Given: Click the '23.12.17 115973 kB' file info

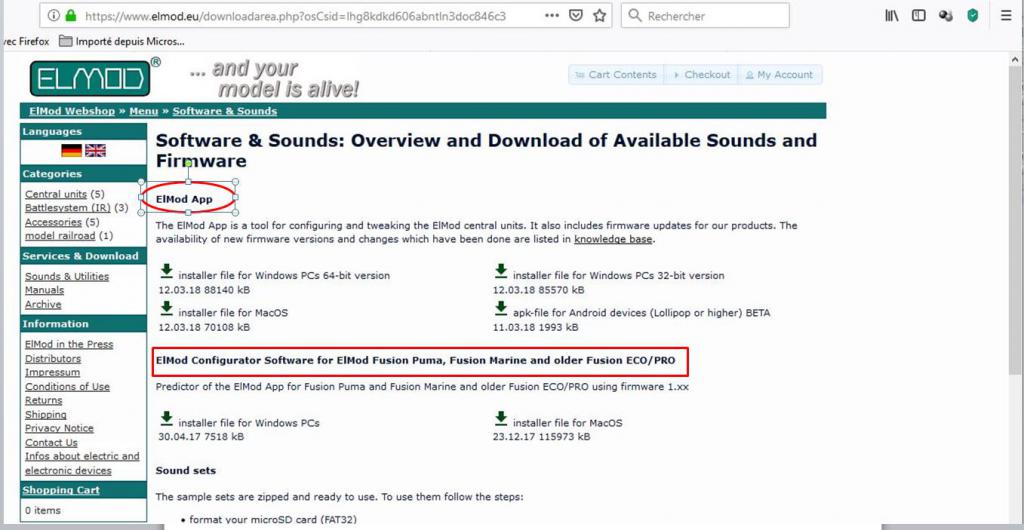Looking at the screenshot, I should pyautogui.click(x=541, y=437).
